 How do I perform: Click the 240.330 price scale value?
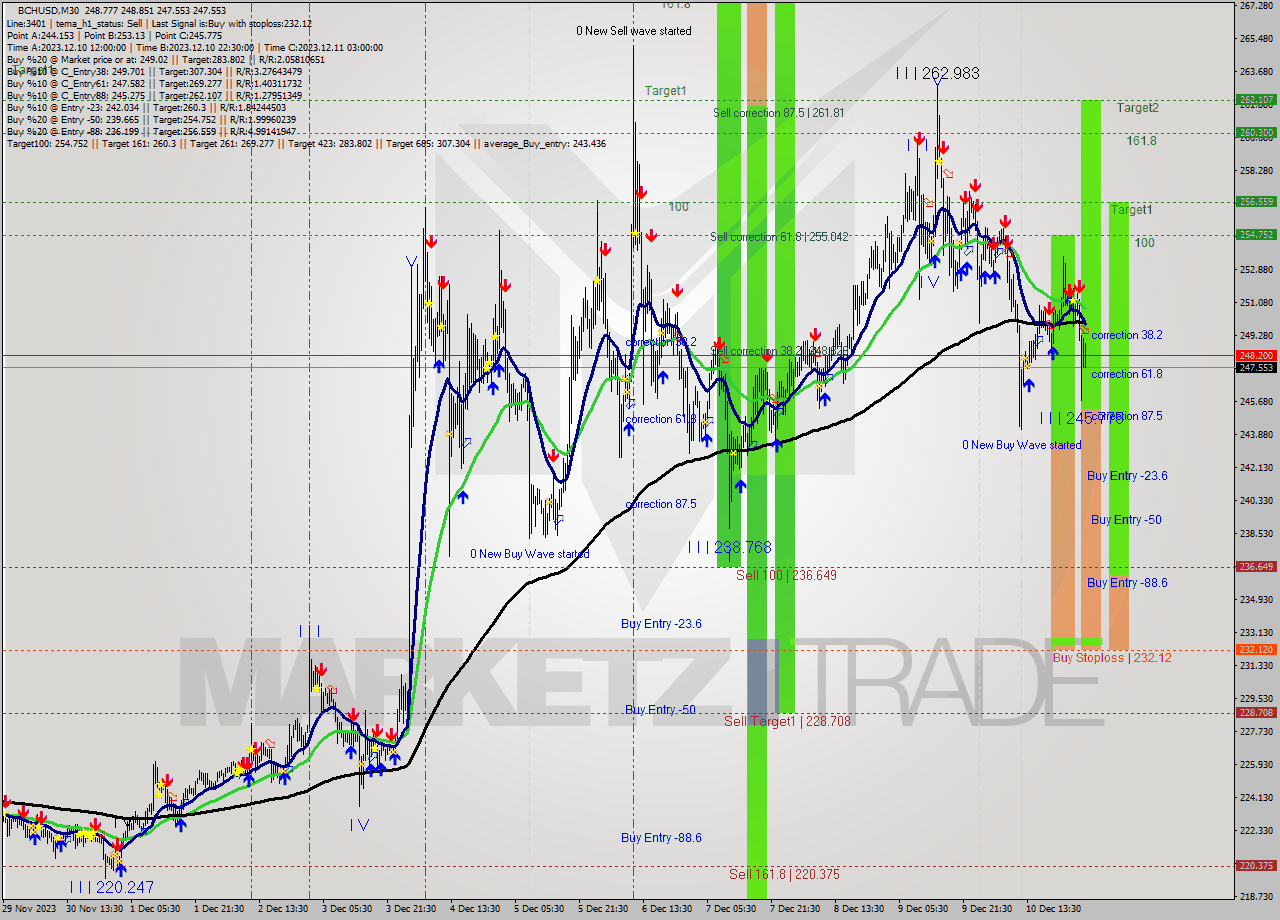(x=1256, y=500)
